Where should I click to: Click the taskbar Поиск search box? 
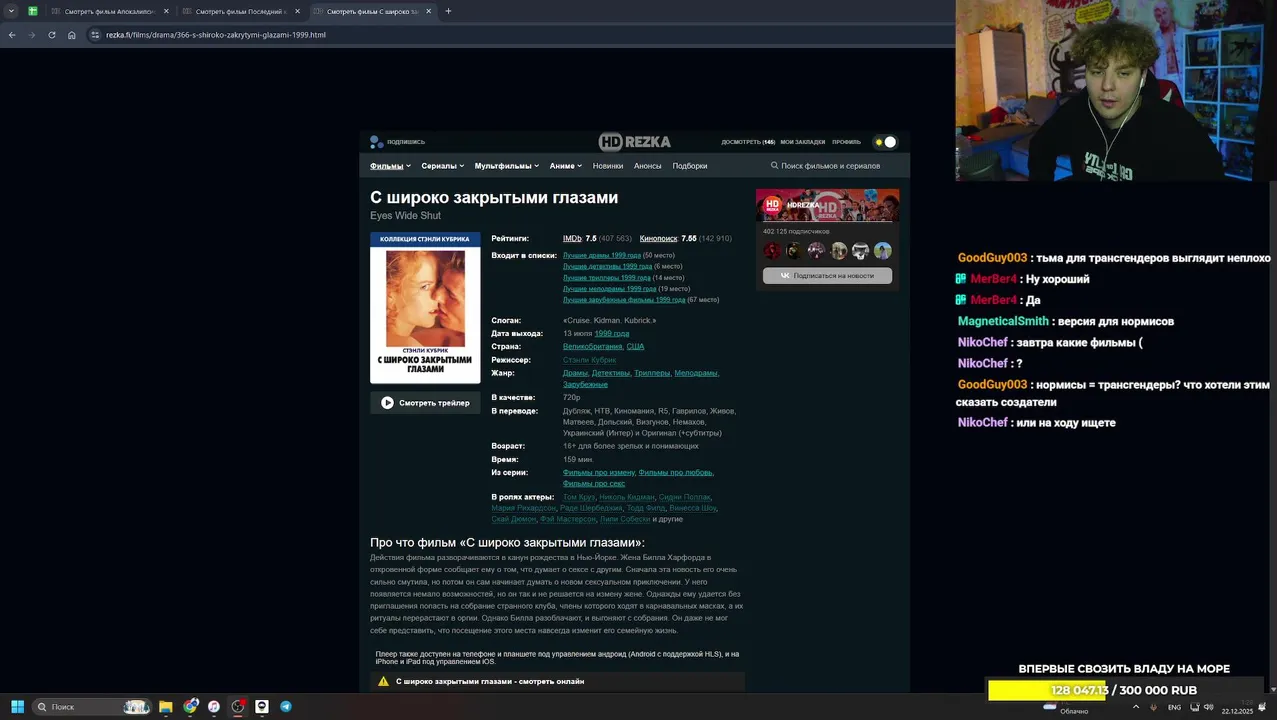pos(91,707)
